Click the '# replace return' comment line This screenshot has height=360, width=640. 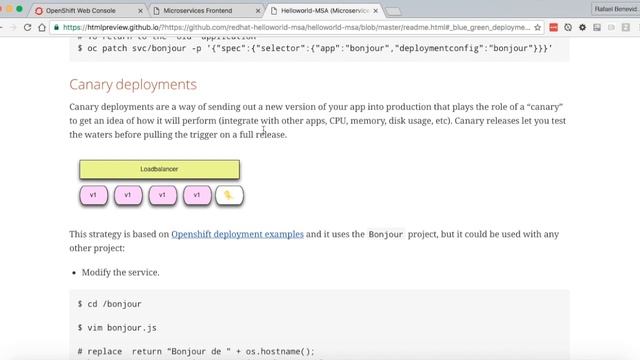click(196, 351)
